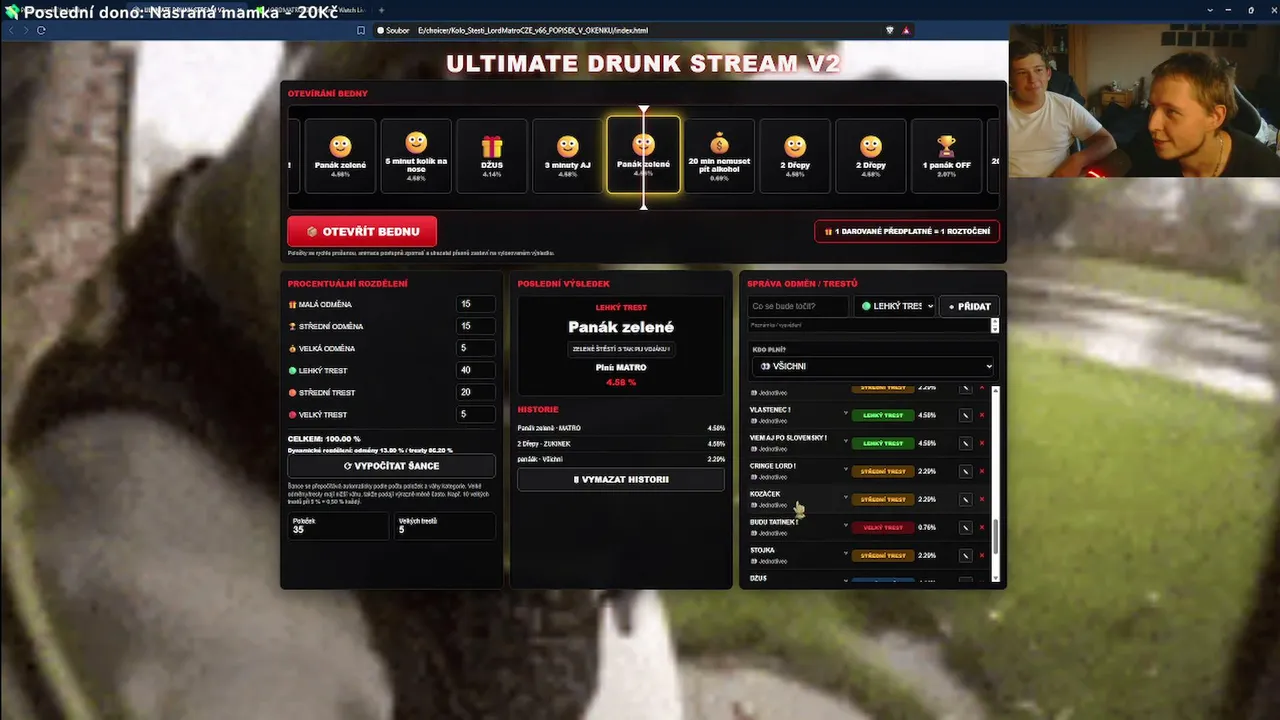Expand the KOZÁČEK row chevron
Viewport: 1280px width, 720px height.
point(845,498)
